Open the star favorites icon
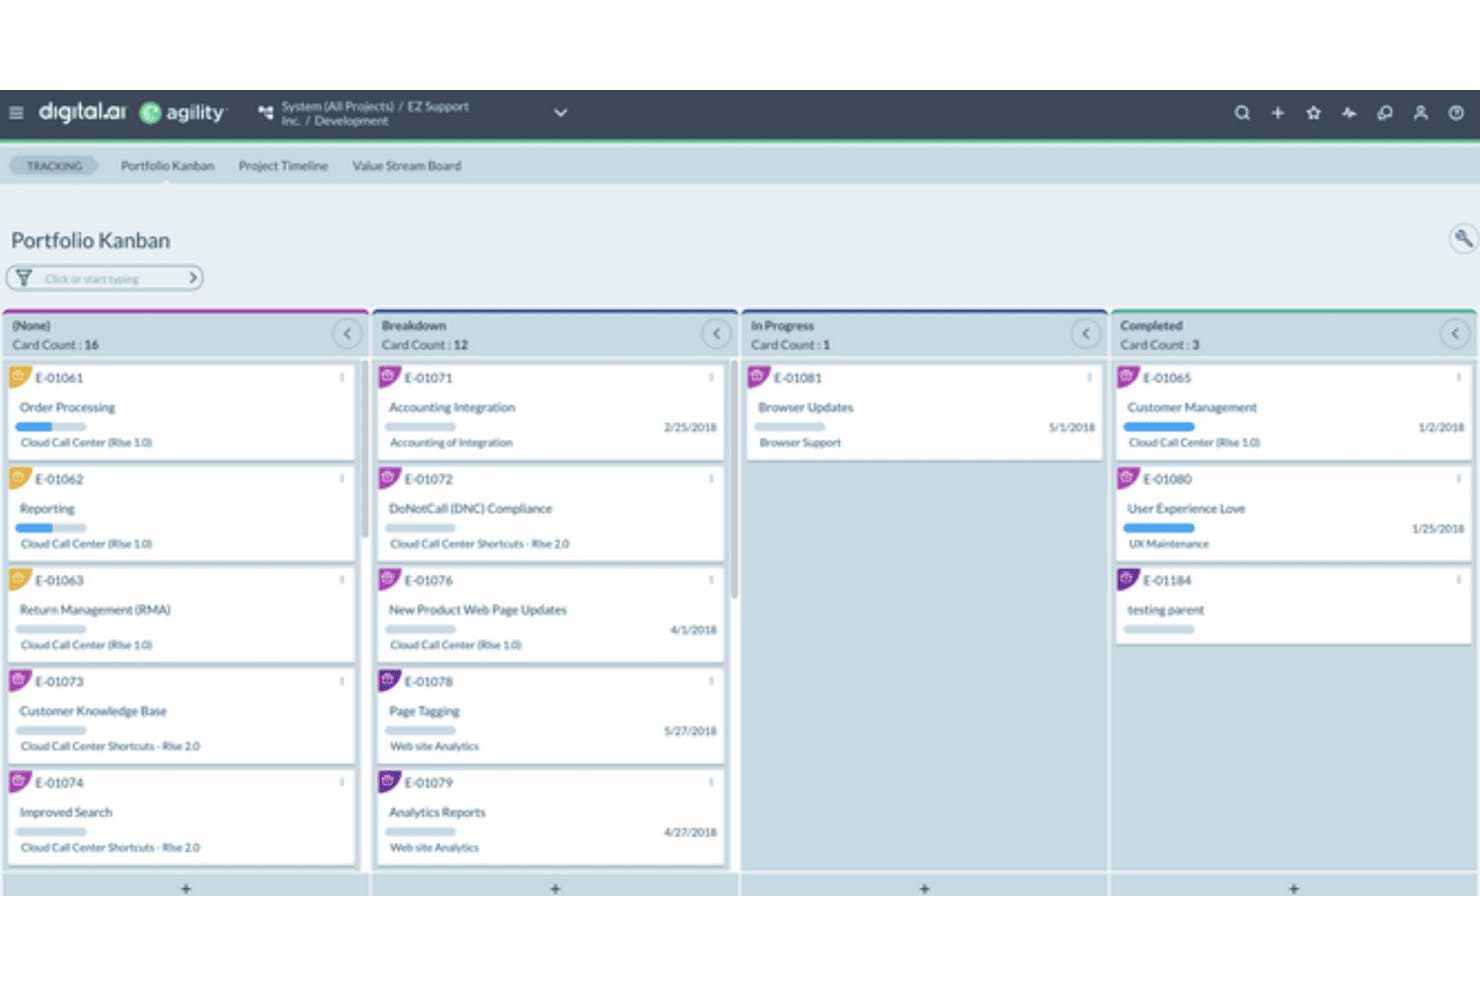1480x987 pixels. click(x=1314, y=113)
